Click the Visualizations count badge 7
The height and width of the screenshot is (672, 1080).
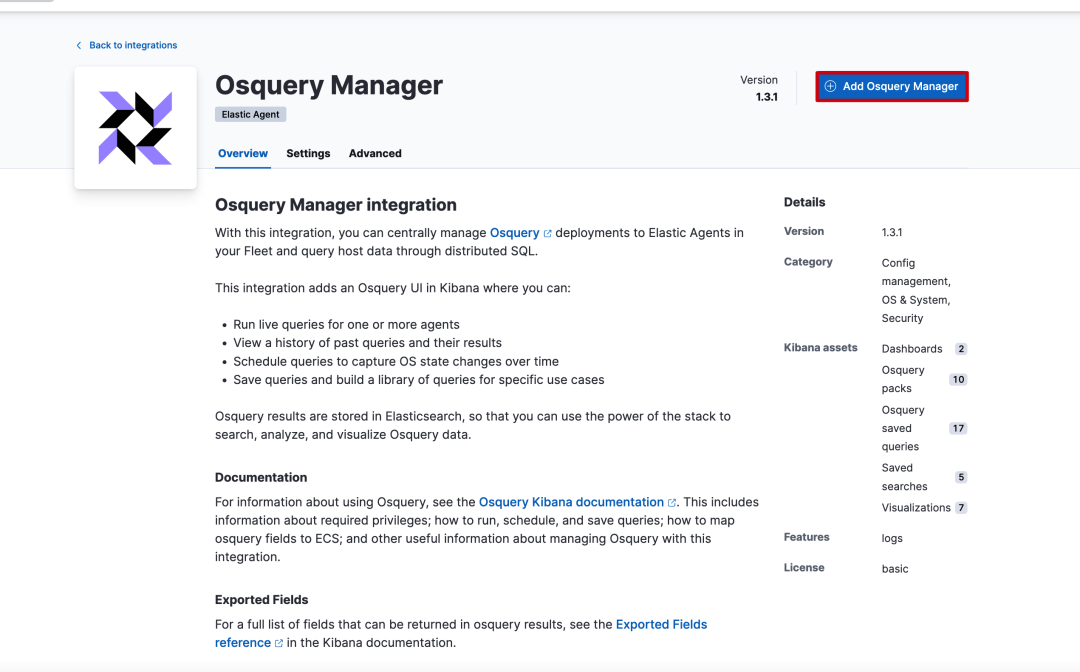click(x=961, y=507)
